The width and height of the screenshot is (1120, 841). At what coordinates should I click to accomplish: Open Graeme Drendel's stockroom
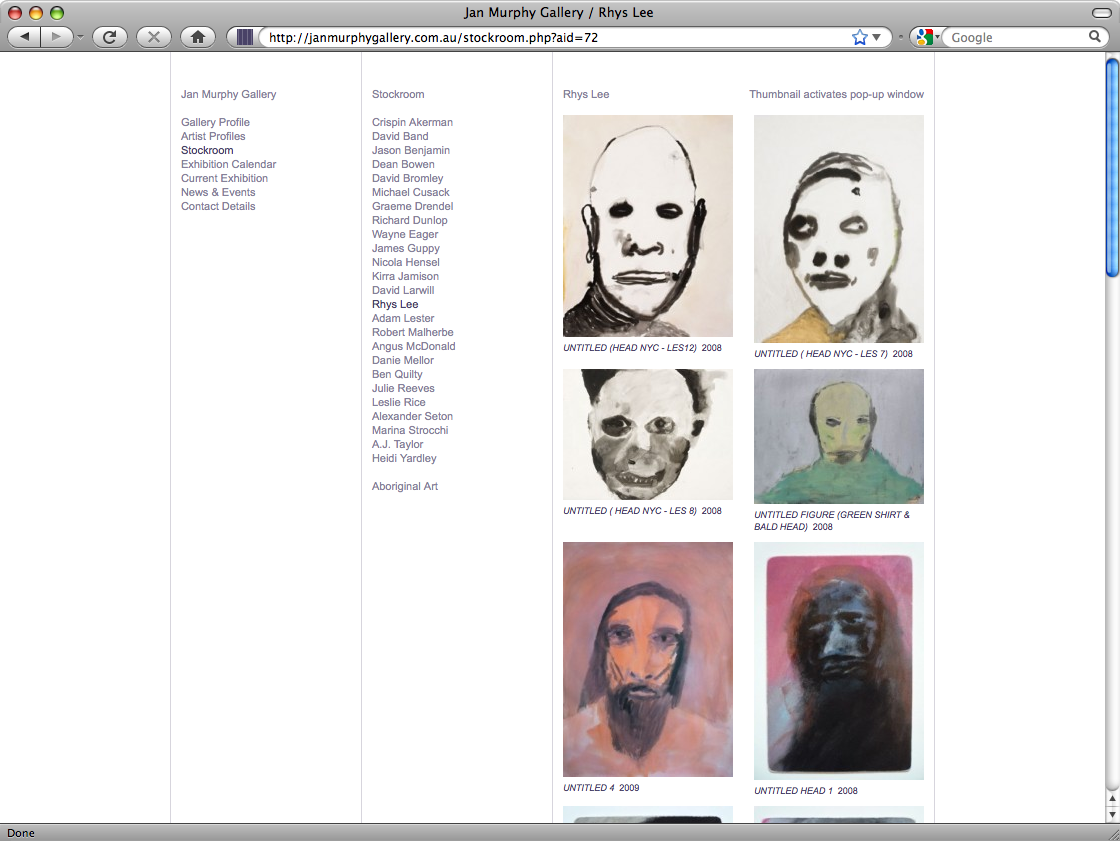tap(412, 206)
